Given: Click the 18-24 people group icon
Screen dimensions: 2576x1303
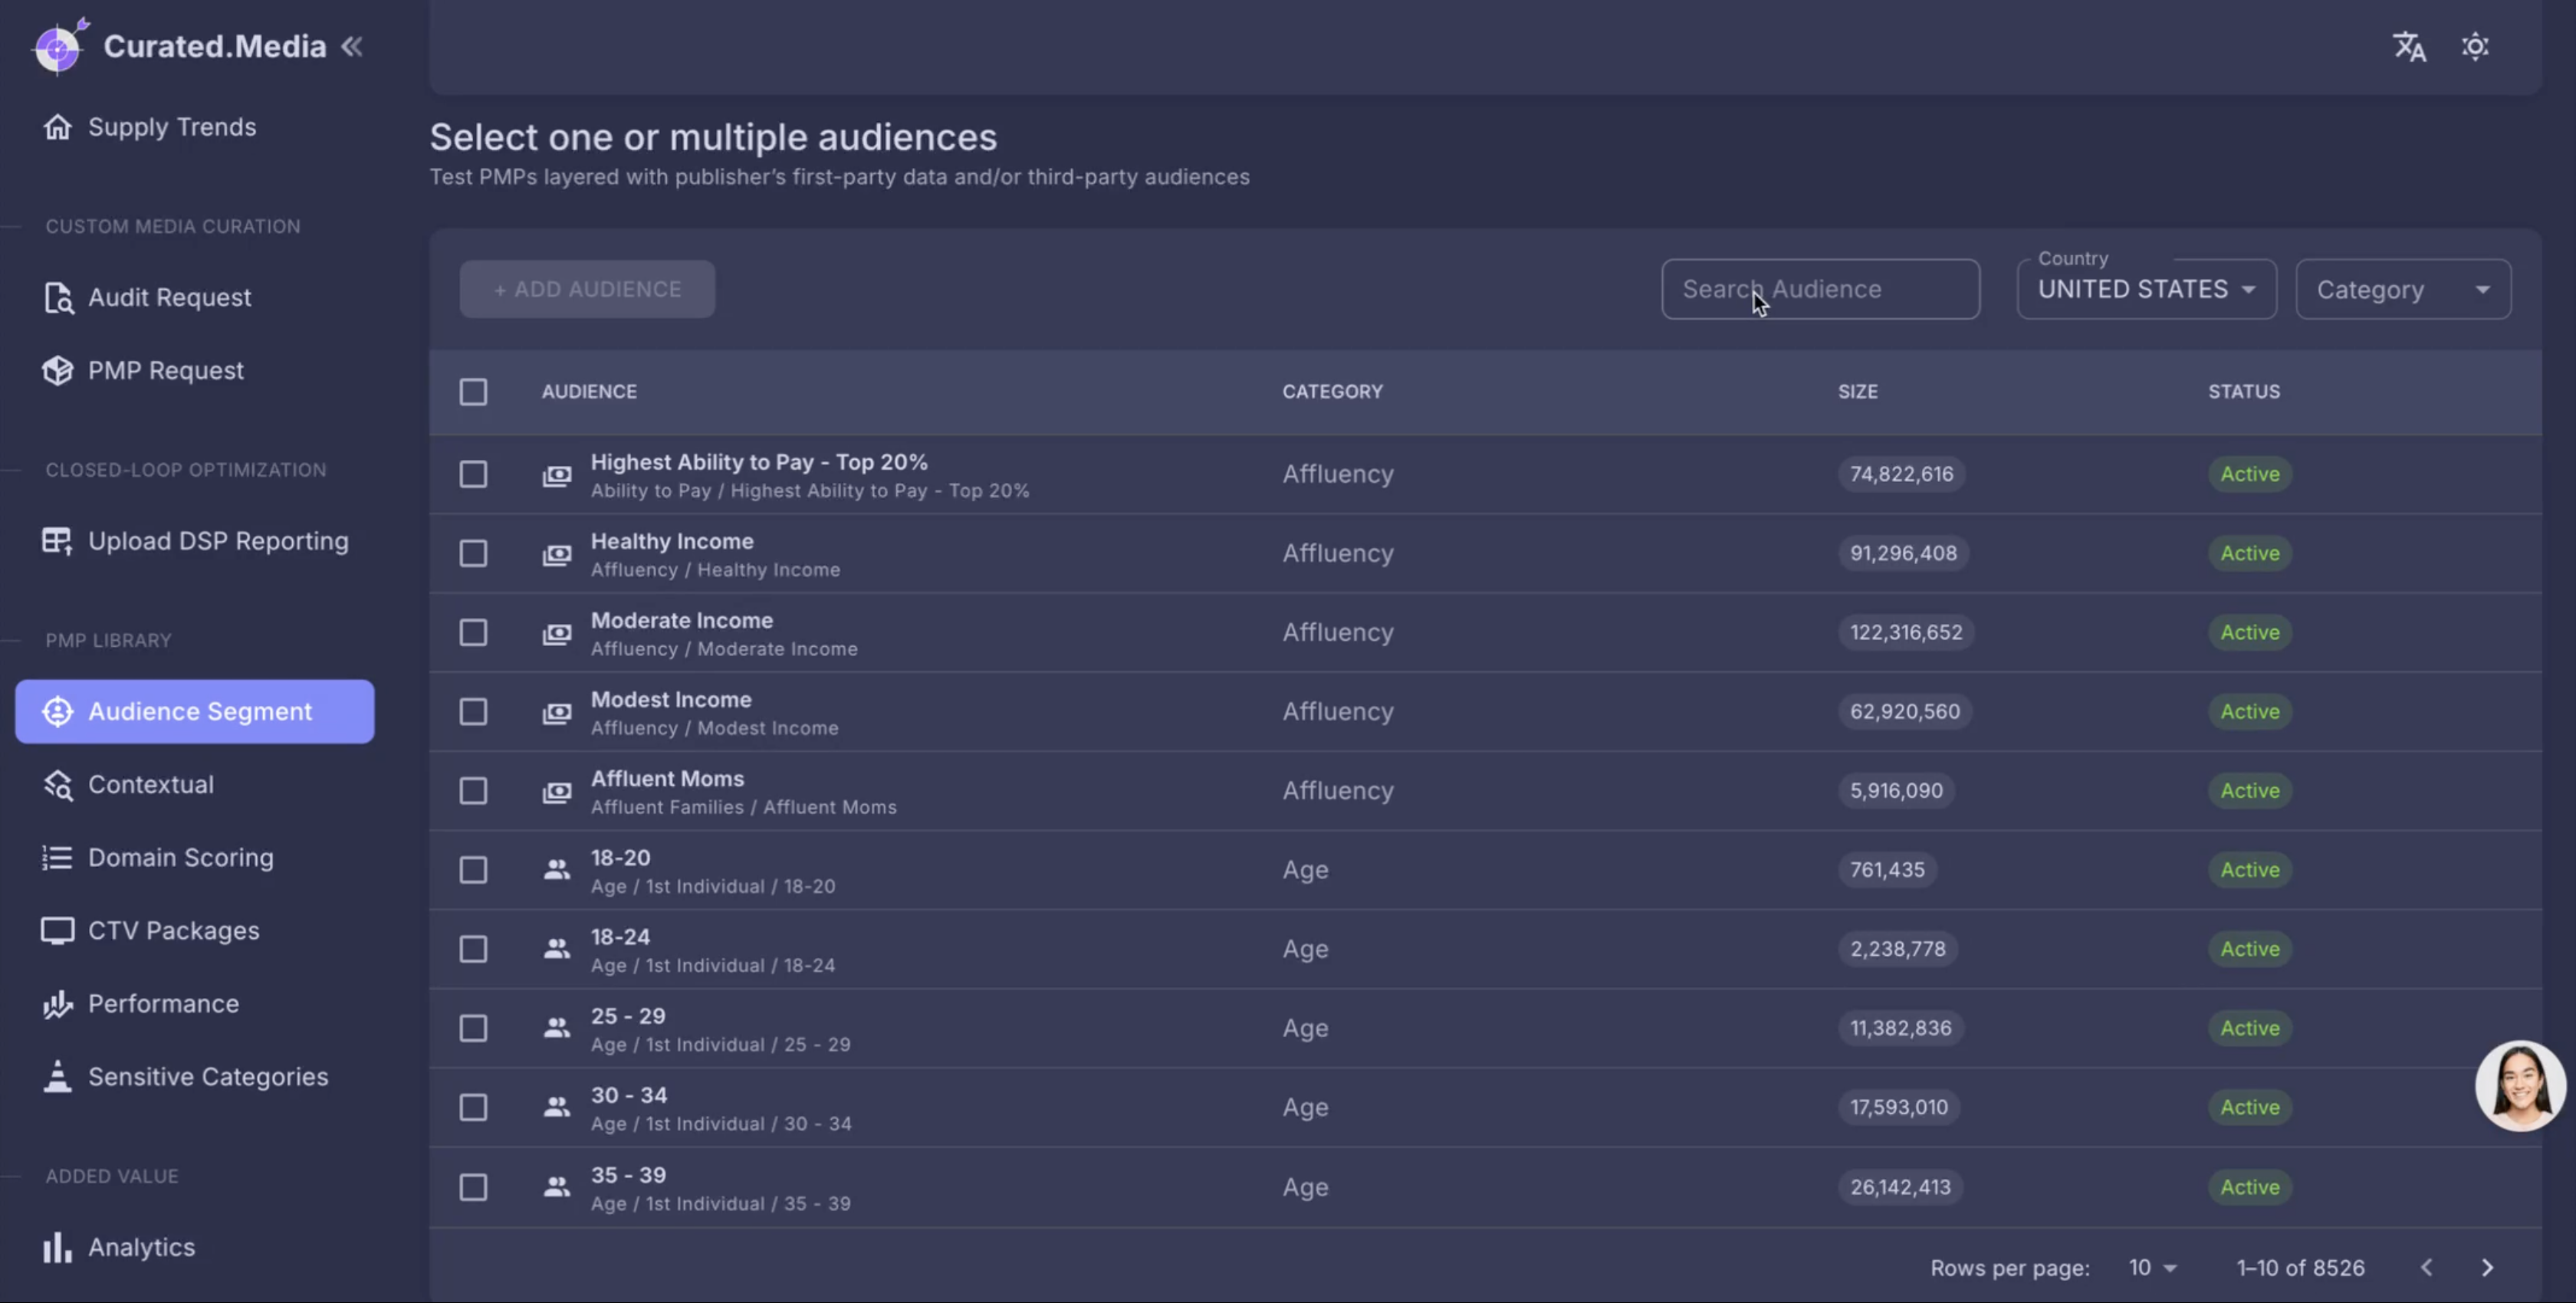Looking at the screenshot, I should click(557, 950).
